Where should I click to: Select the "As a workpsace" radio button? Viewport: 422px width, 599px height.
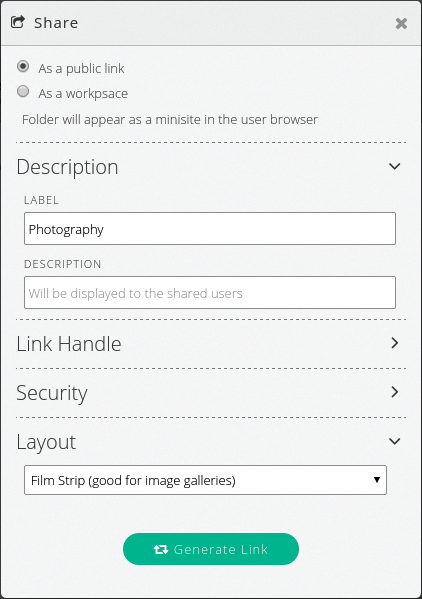[23, 91]
